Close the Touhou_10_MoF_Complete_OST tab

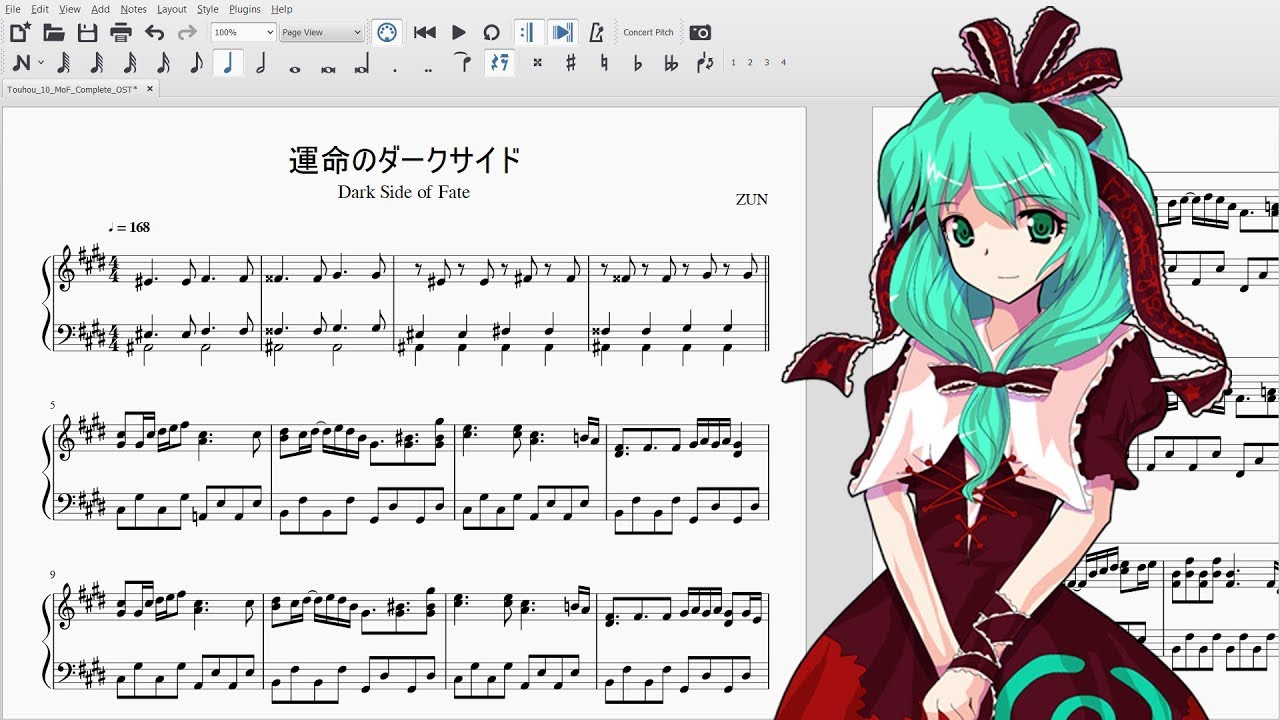coord(150,89)
